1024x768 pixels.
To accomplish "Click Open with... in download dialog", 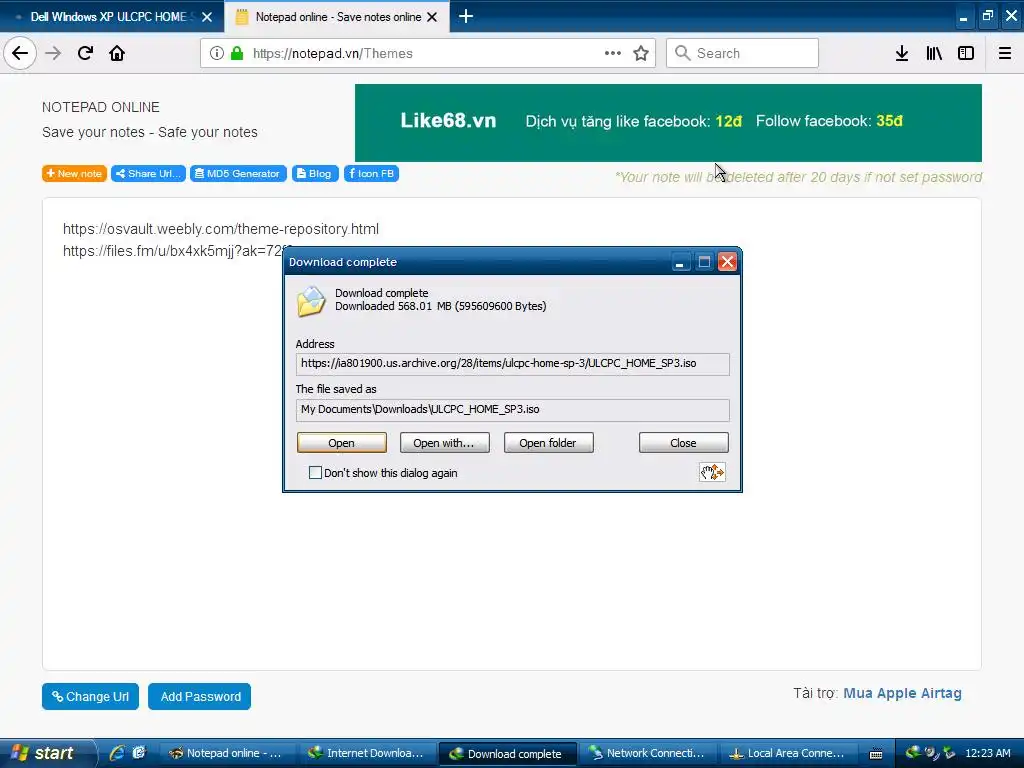I will [444, 443].
